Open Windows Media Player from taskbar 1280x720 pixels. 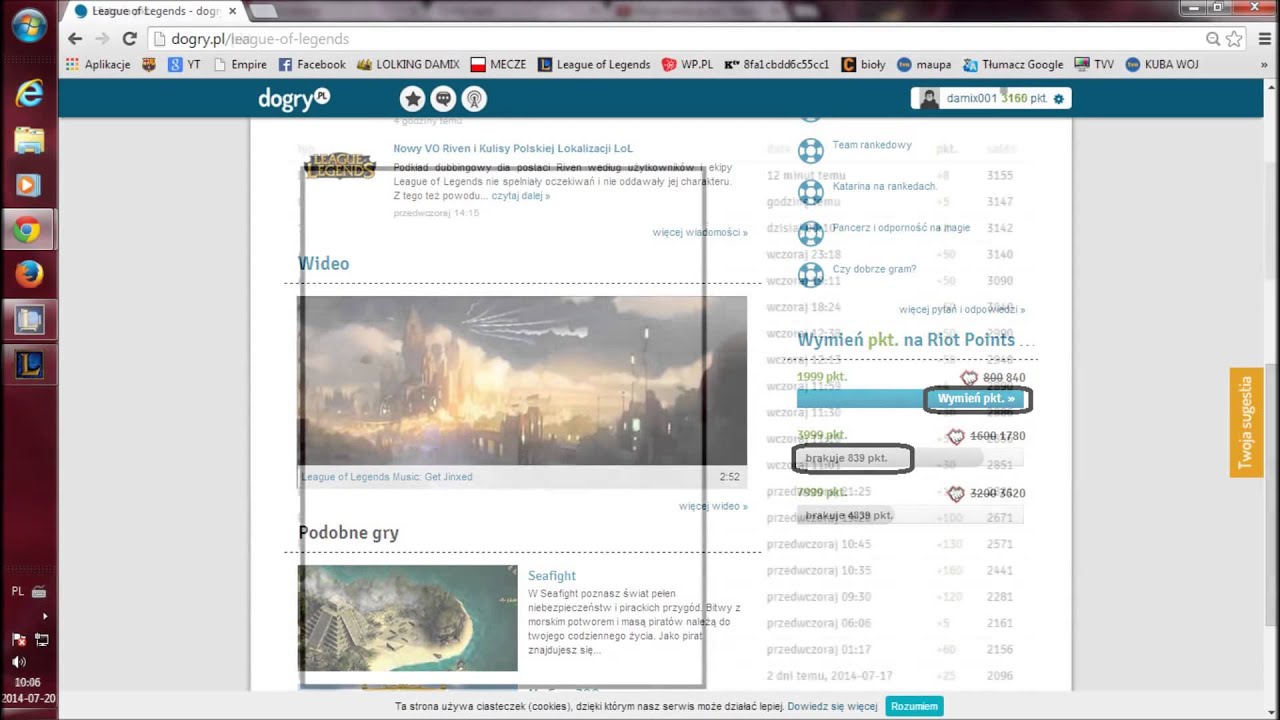click(x=28, y=185)
